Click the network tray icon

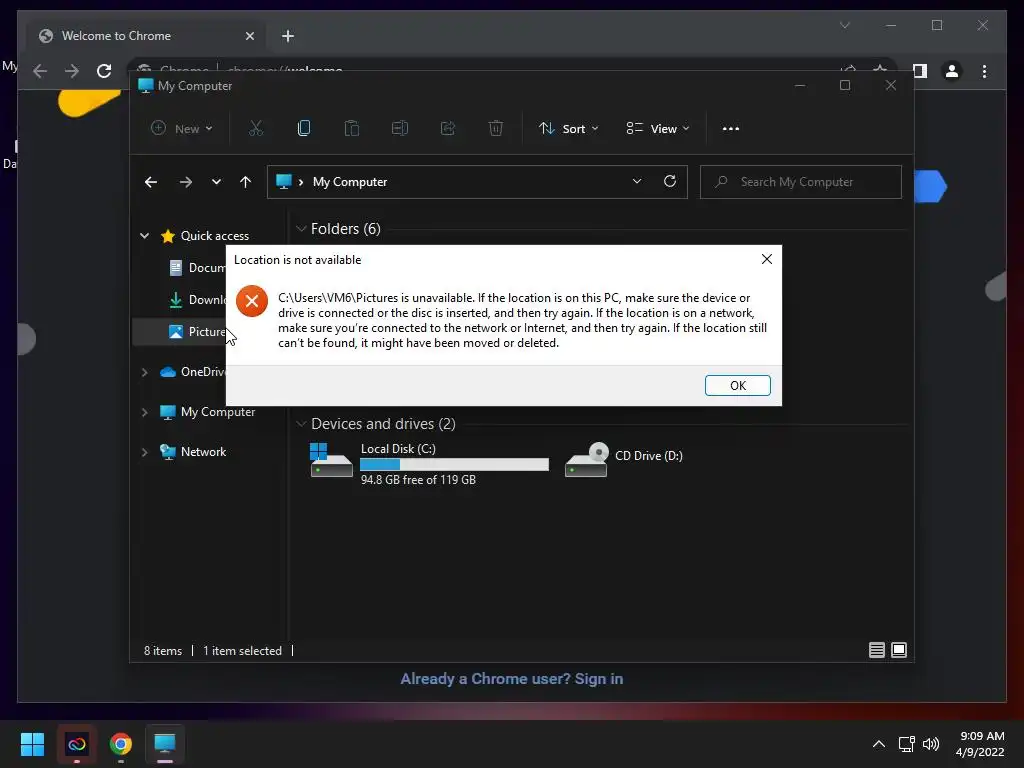[906, 744]
